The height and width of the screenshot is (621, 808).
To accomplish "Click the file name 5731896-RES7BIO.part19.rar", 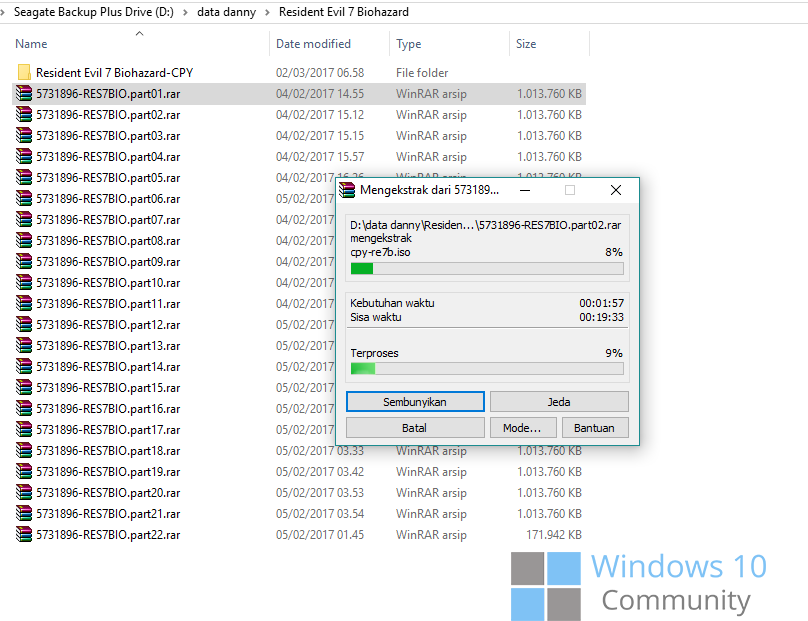I will pos(108,472).
